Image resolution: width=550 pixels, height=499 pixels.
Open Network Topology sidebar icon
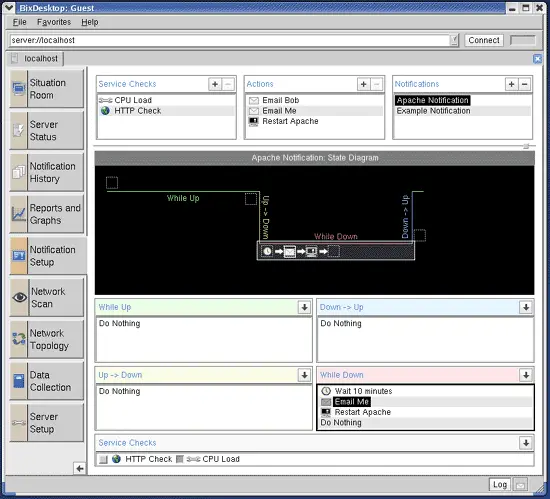click(x=19, y=339)
